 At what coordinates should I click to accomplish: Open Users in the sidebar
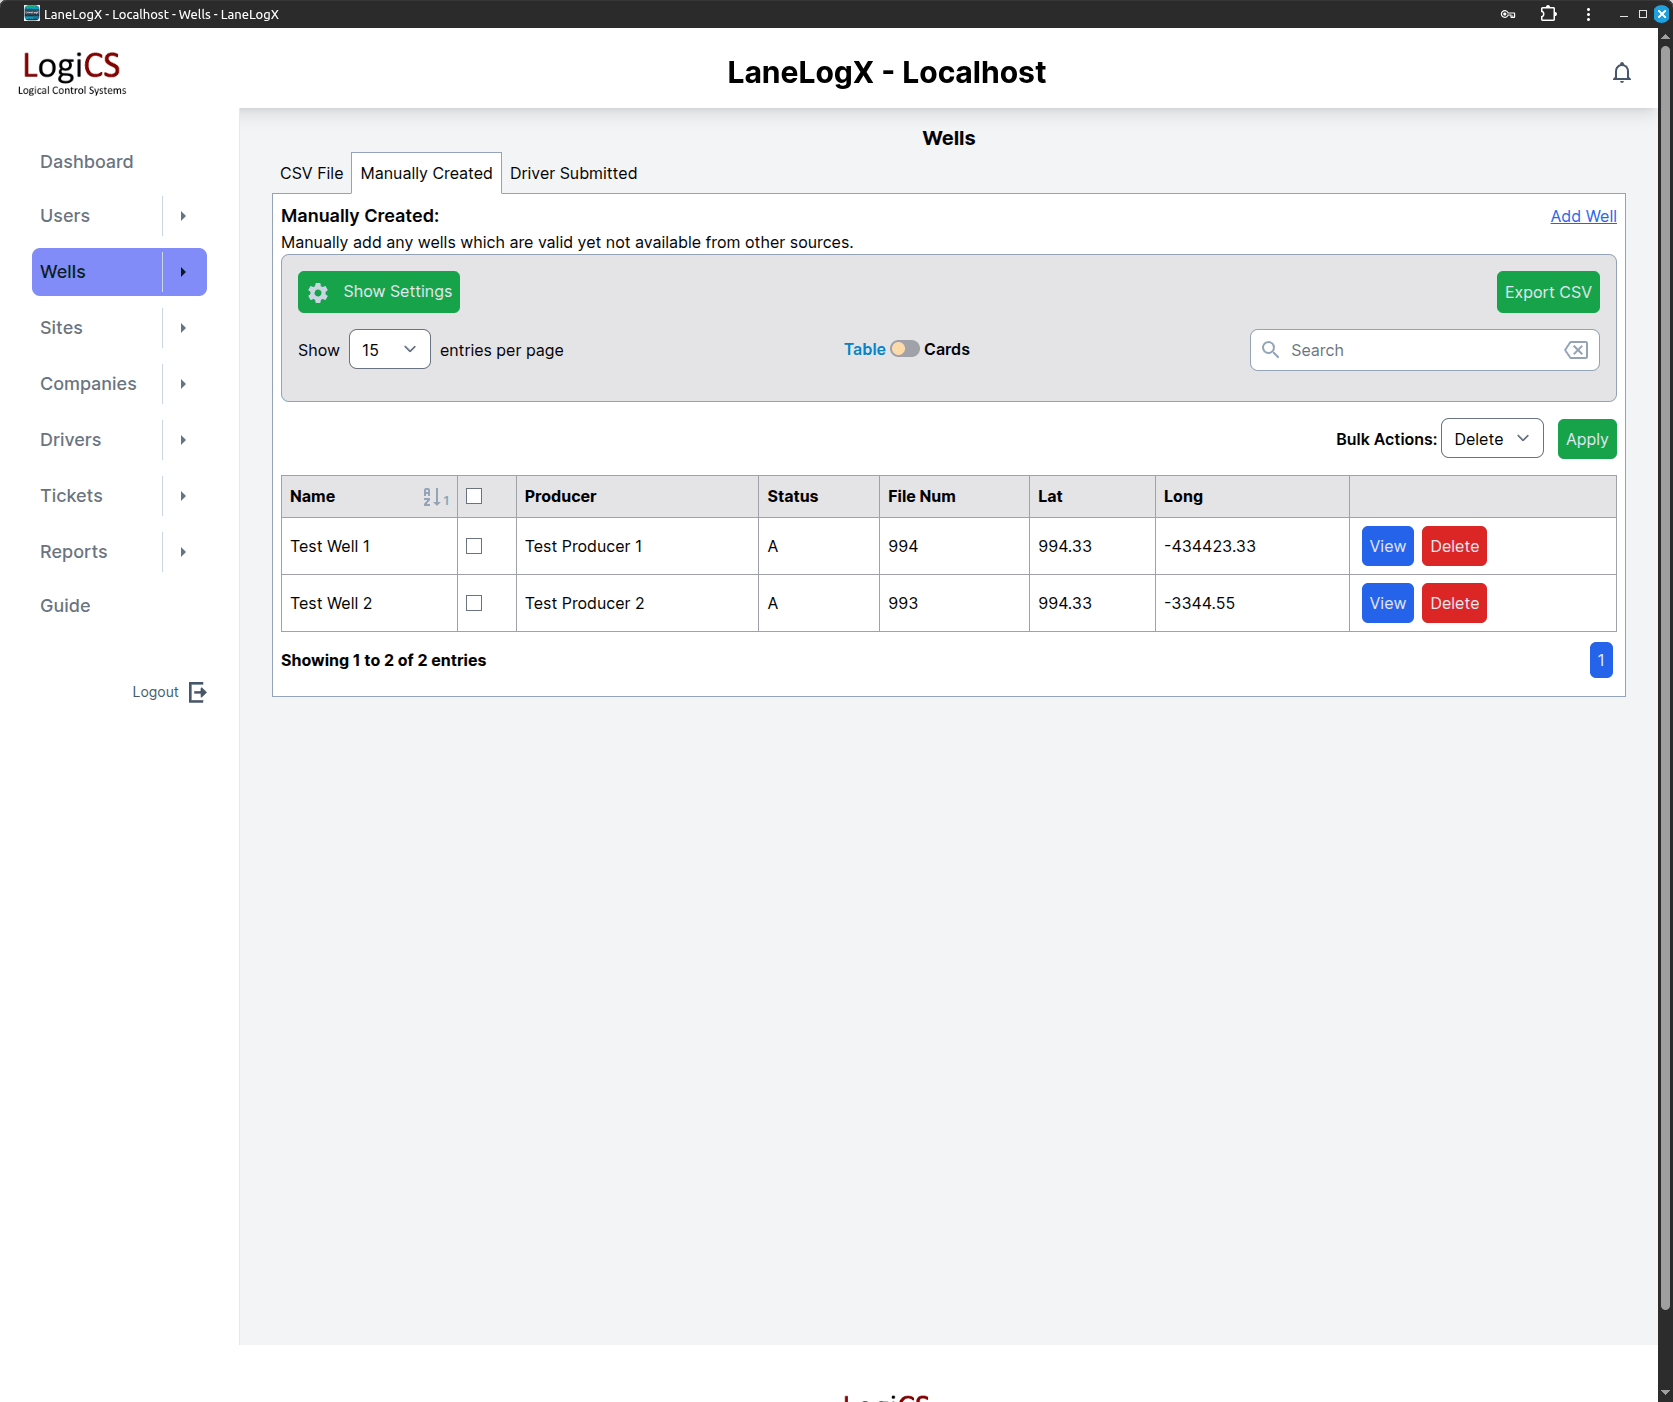click(x=65, y=216)
